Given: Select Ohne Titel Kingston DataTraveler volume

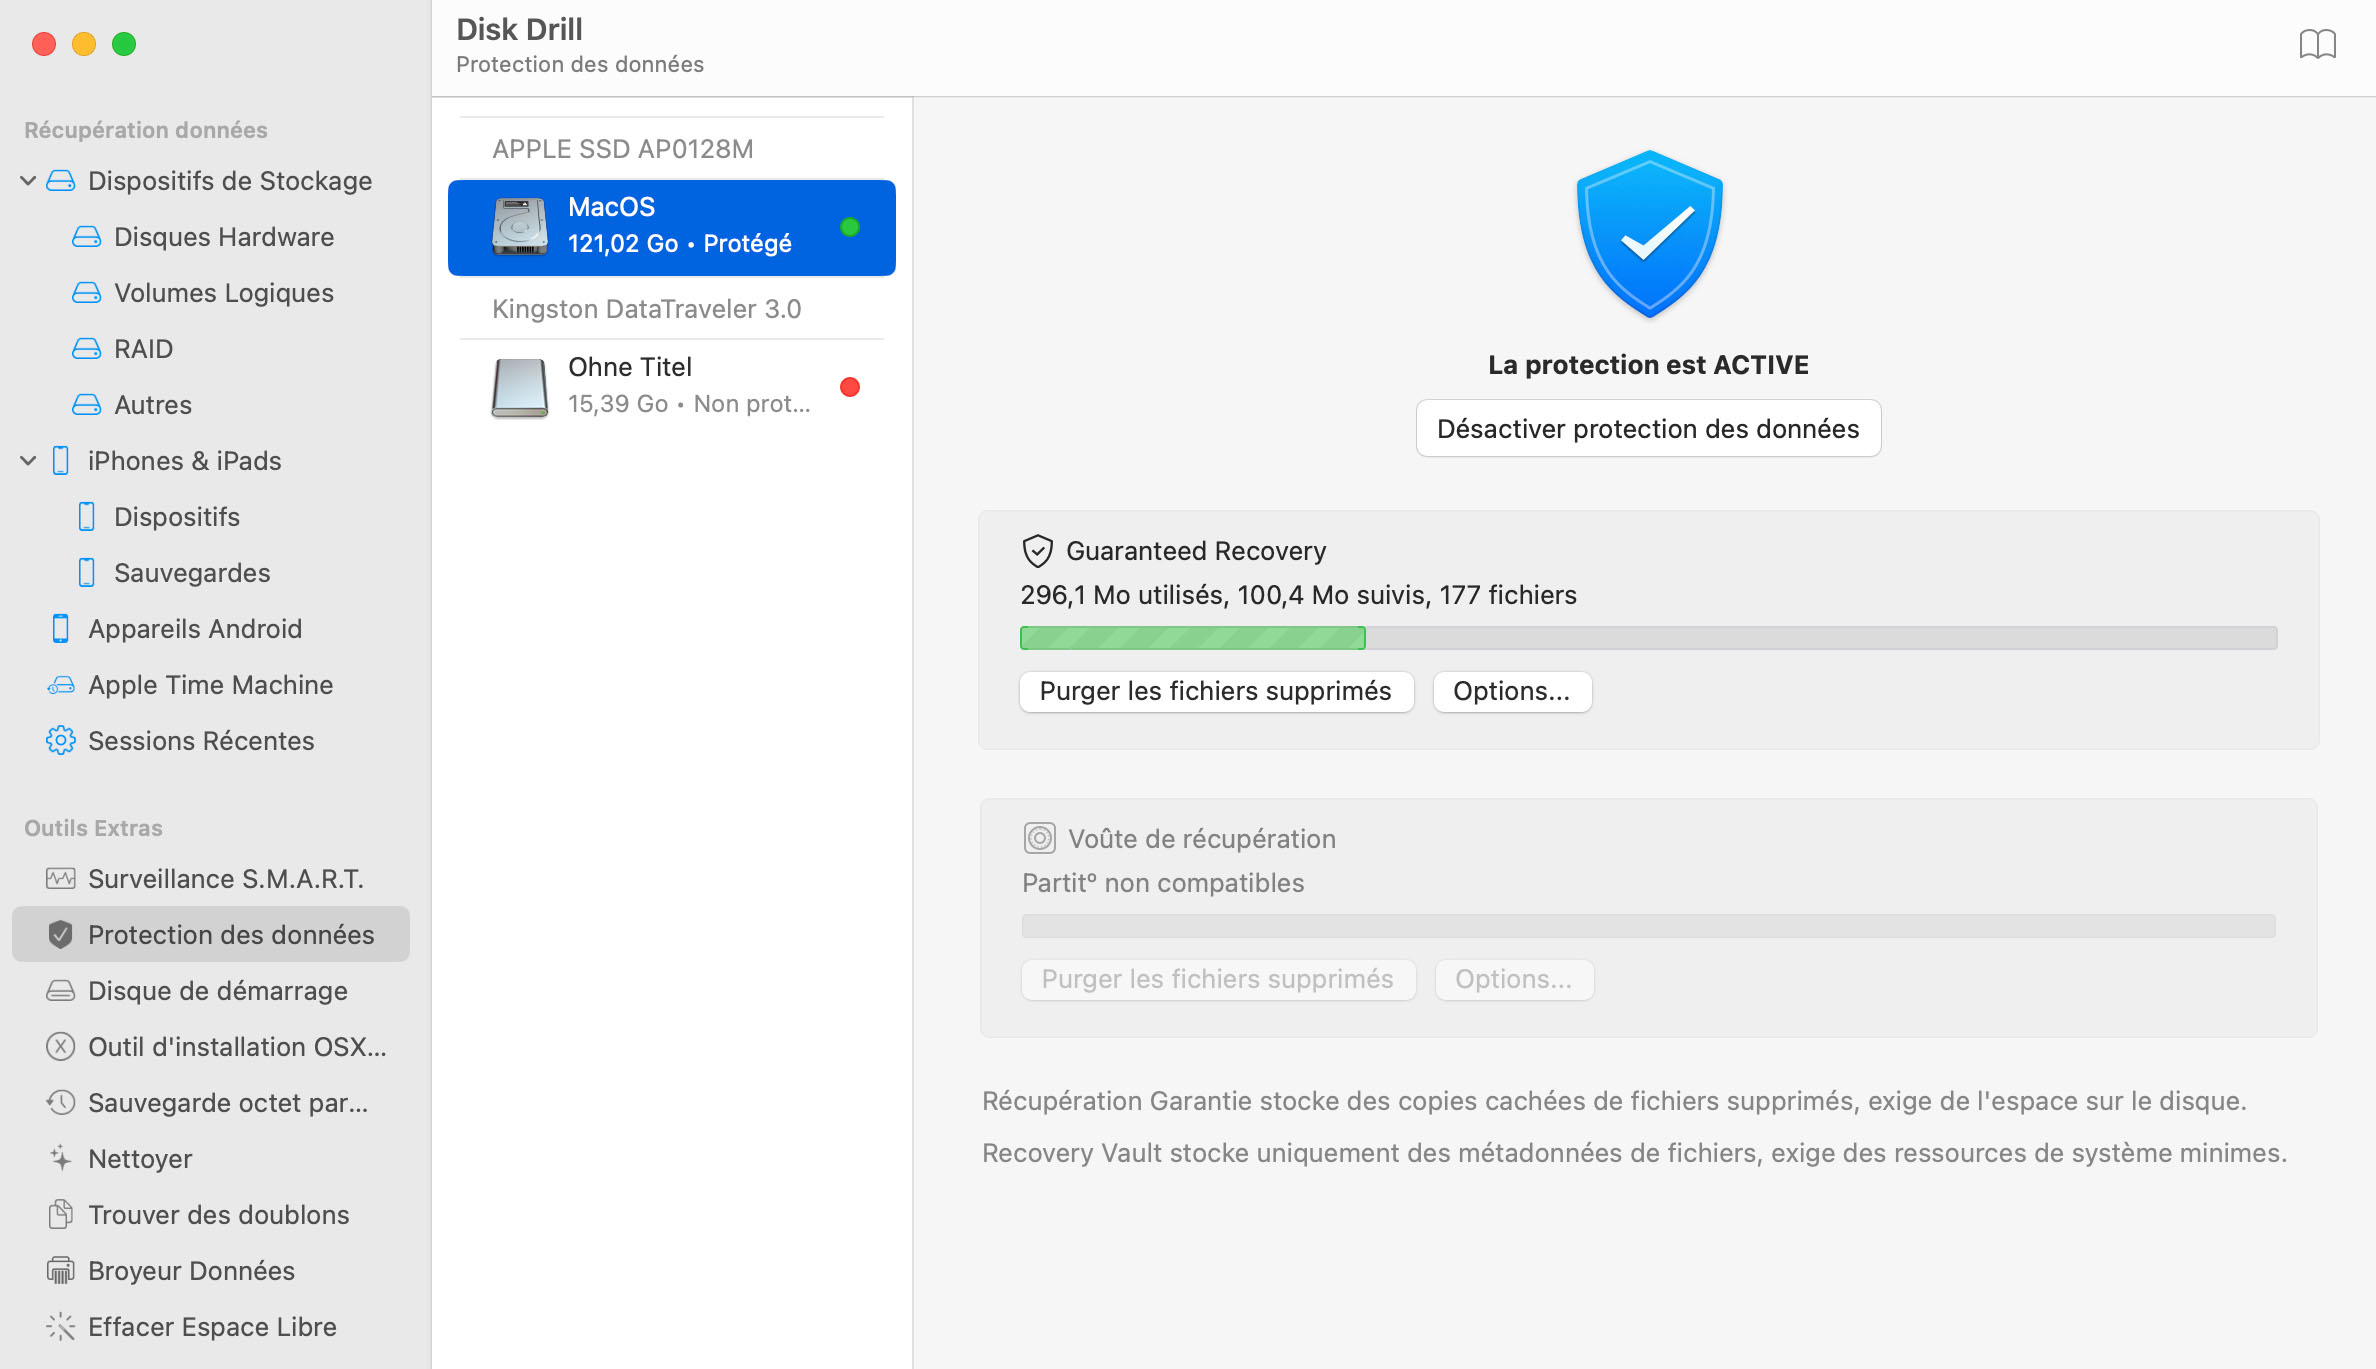Looking at the screenshot, I should (671, 385).
